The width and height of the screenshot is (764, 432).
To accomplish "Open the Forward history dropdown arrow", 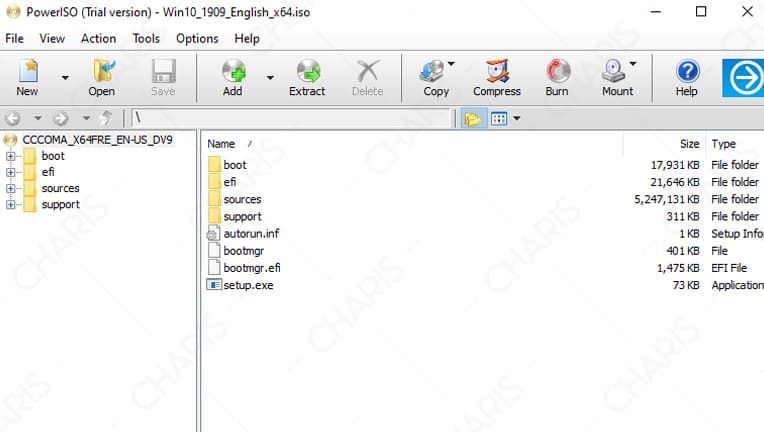I will point(86,118).
